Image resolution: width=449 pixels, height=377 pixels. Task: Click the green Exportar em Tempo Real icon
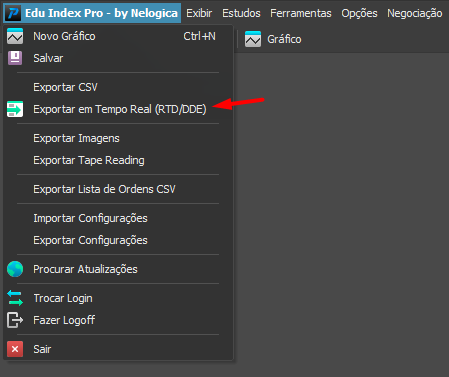pos(15,109)
